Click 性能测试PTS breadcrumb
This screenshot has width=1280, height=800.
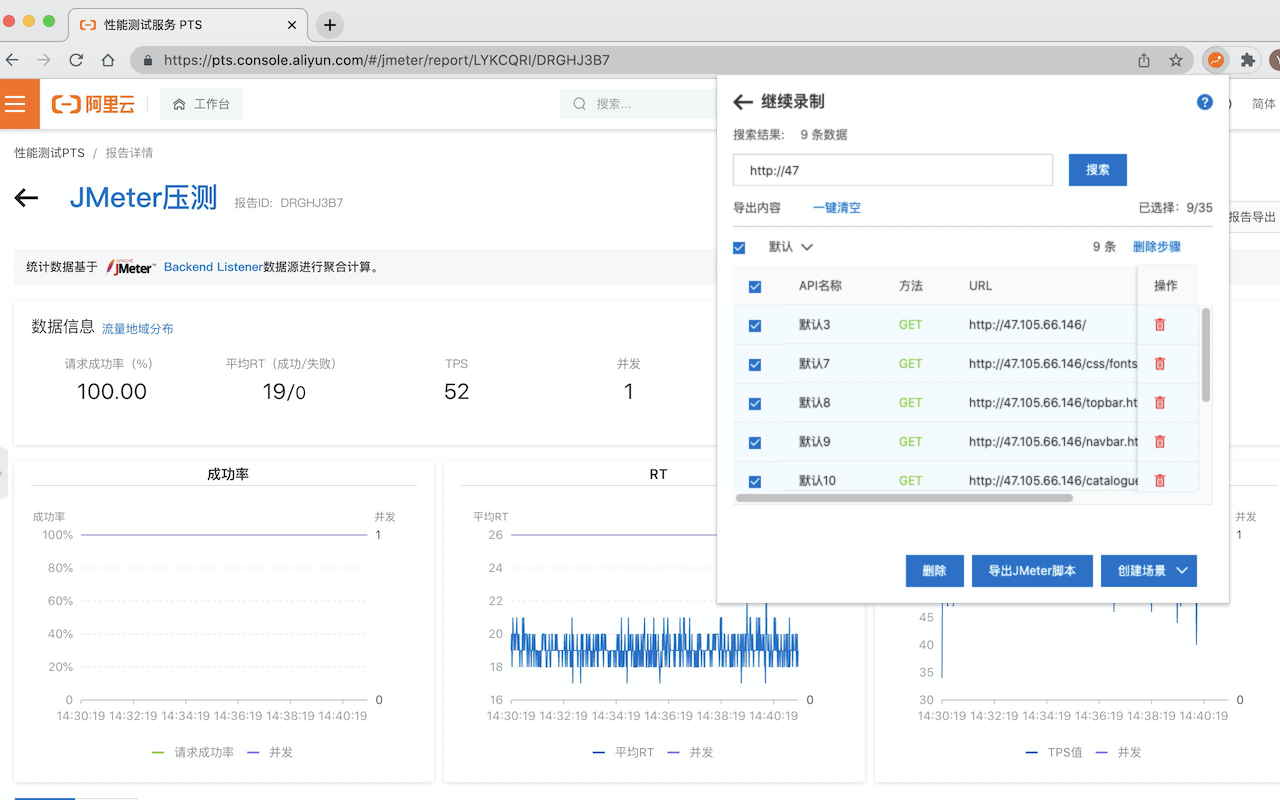(49, 153)
